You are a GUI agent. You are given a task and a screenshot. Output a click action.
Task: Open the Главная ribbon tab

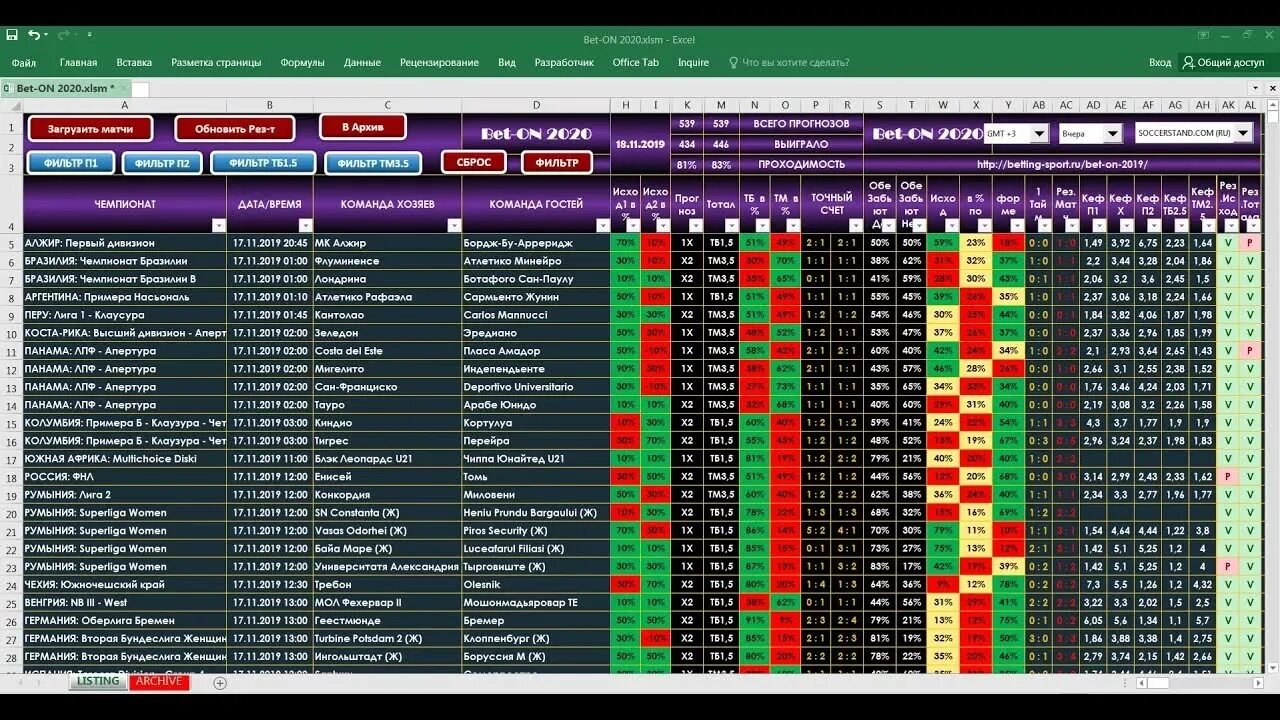pyautogui.click(x=78, y=62)
